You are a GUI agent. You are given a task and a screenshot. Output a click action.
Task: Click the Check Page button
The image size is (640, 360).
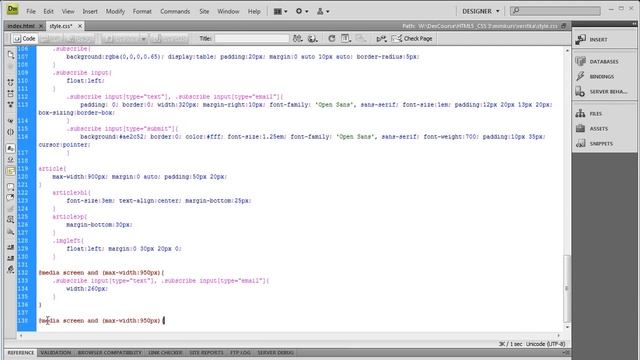point(412,38)
